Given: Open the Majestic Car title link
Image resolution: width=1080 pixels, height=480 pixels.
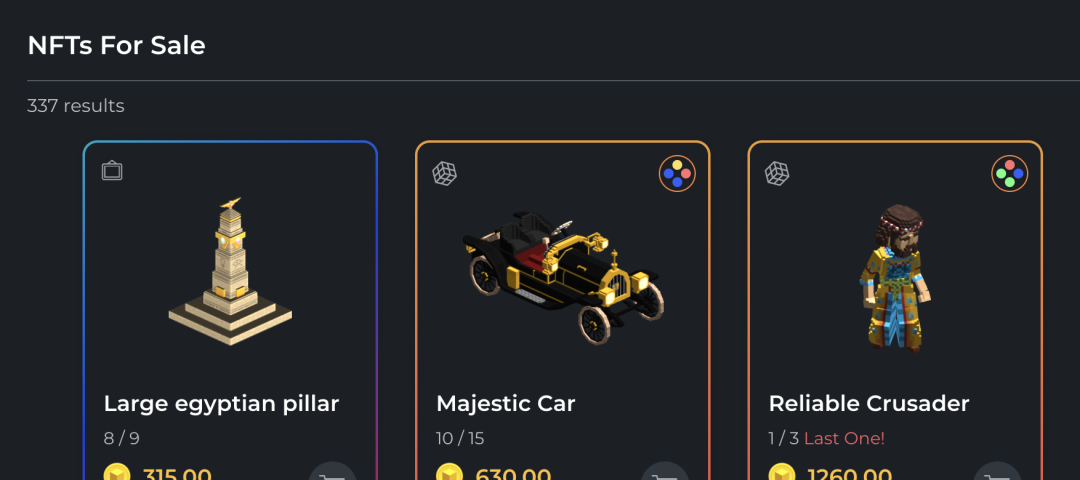Looking at the screenshot, I should (x=506, y=404).
